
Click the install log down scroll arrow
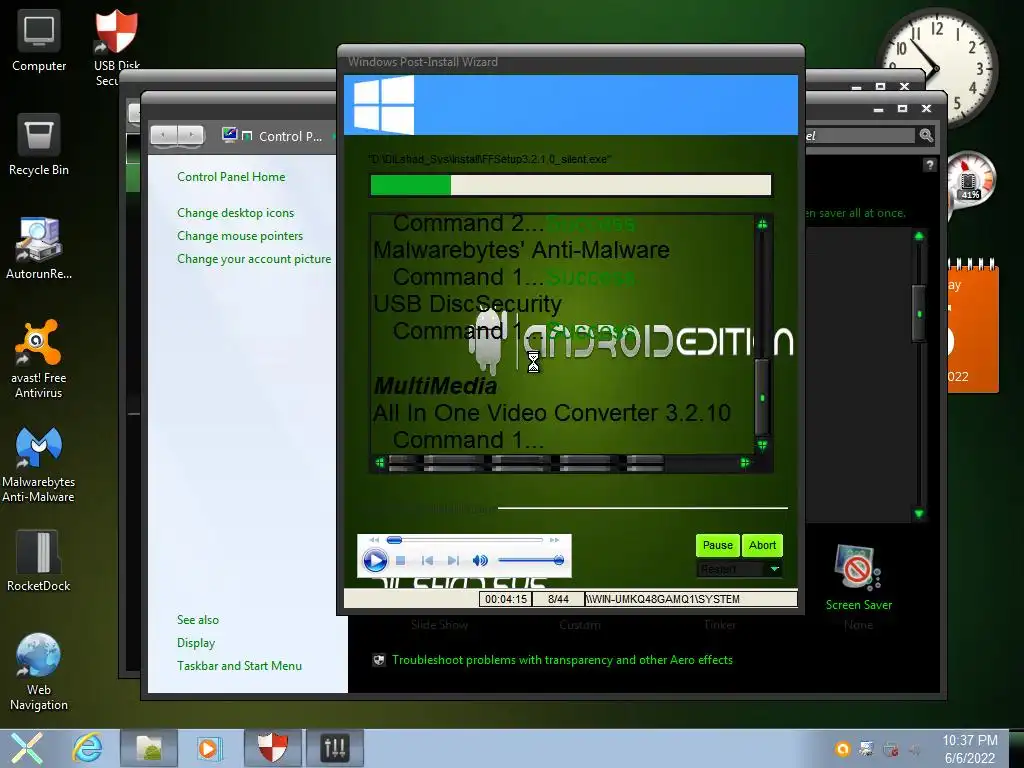click(762, 445)
